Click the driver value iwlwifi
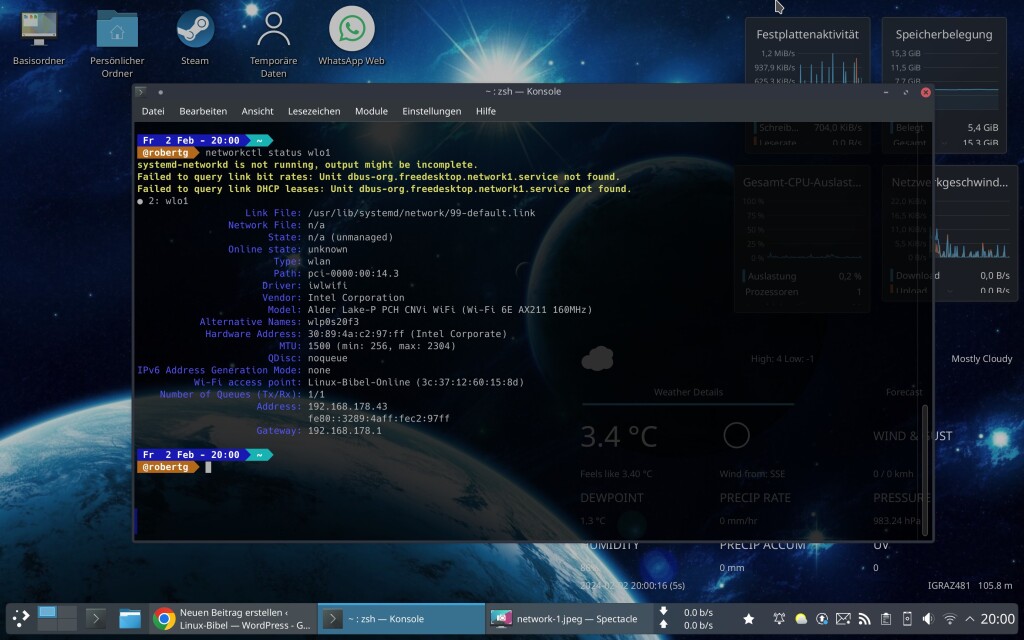 coord(327,285)
